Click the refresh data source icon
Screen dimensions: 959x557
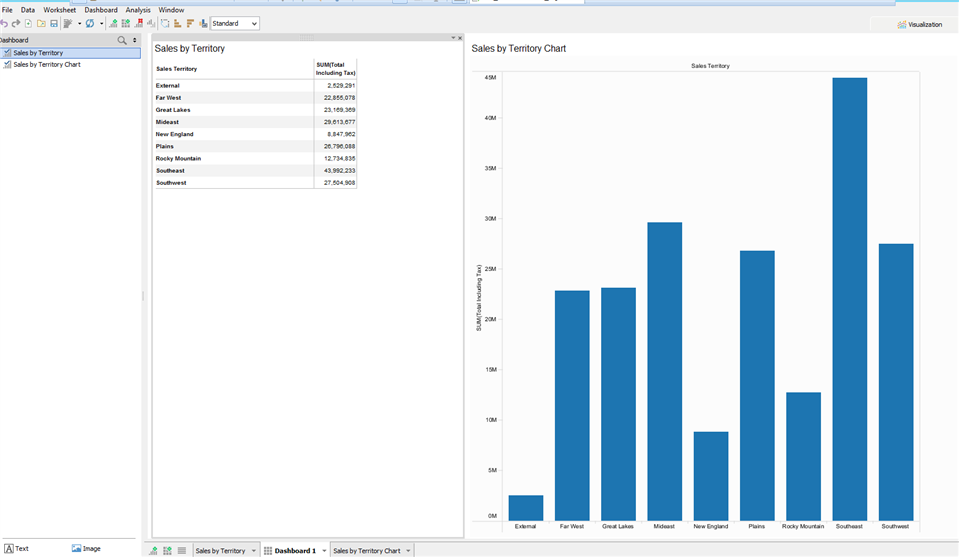90,23
